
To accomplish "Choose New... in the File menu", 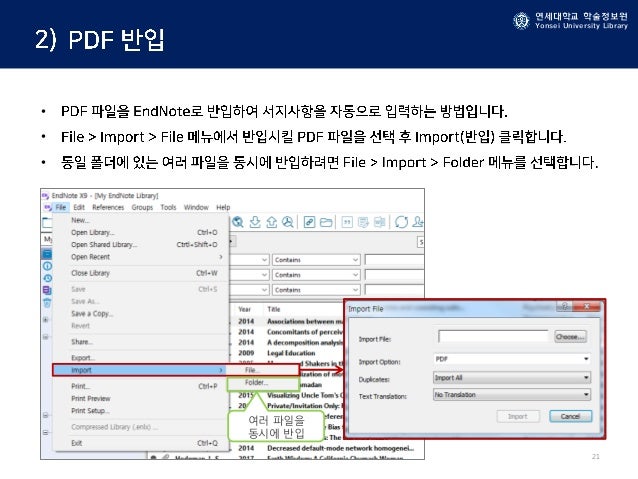I will click(x=141, y=220).
